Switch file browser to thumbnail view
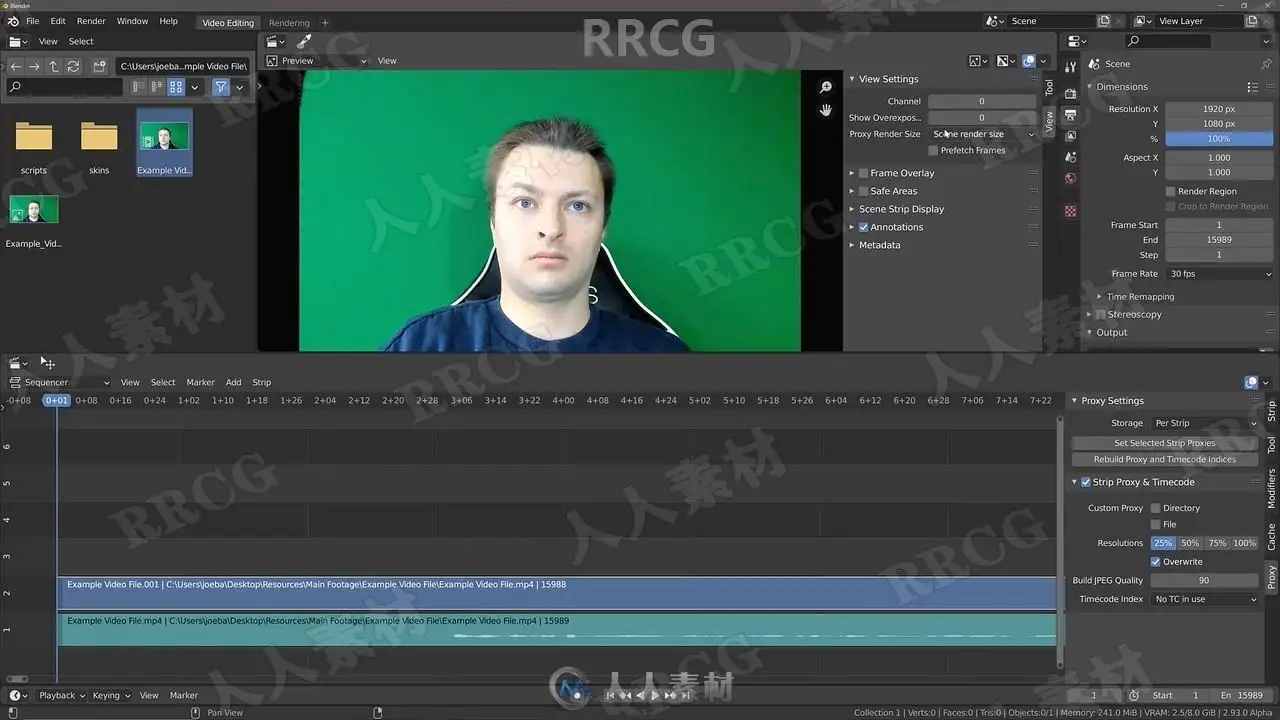1280x720 pixels. tap(176, 87)
